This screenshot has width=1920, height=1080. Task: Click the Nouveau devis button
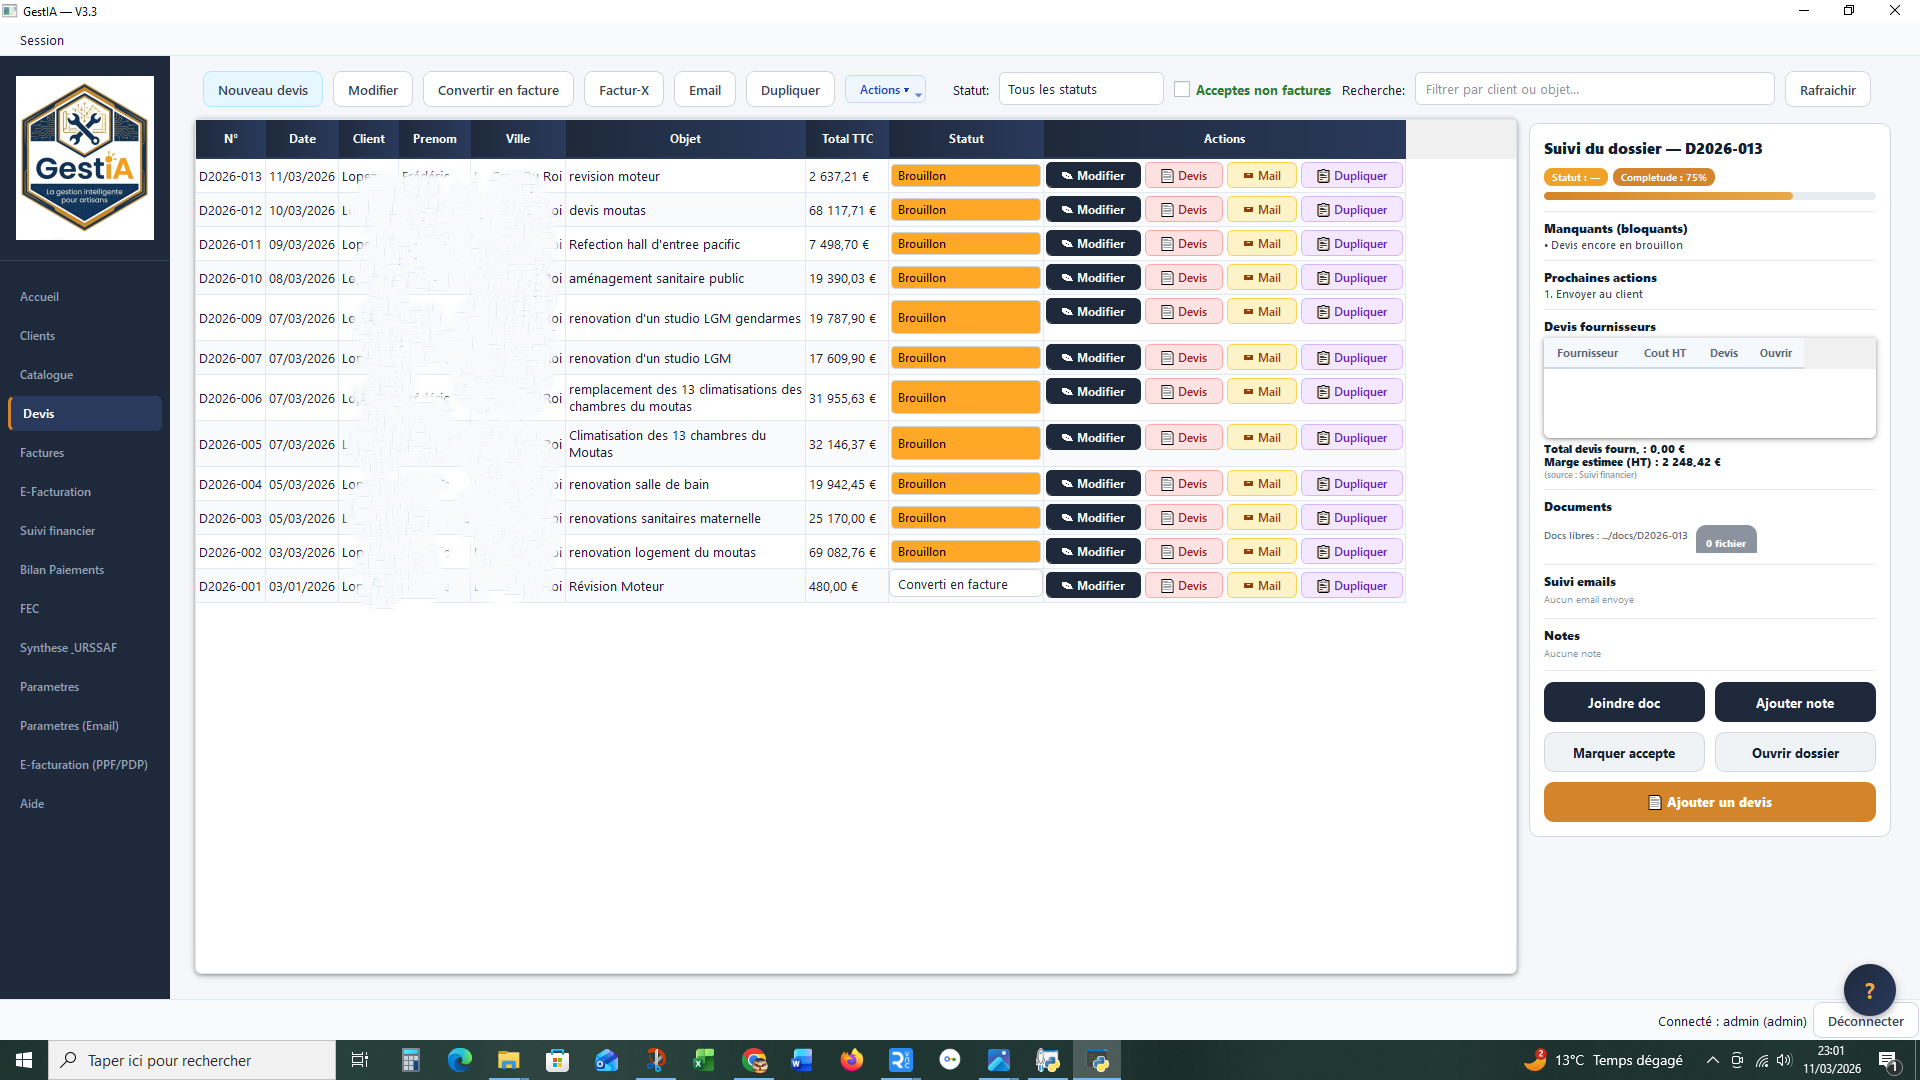point(263,90)
